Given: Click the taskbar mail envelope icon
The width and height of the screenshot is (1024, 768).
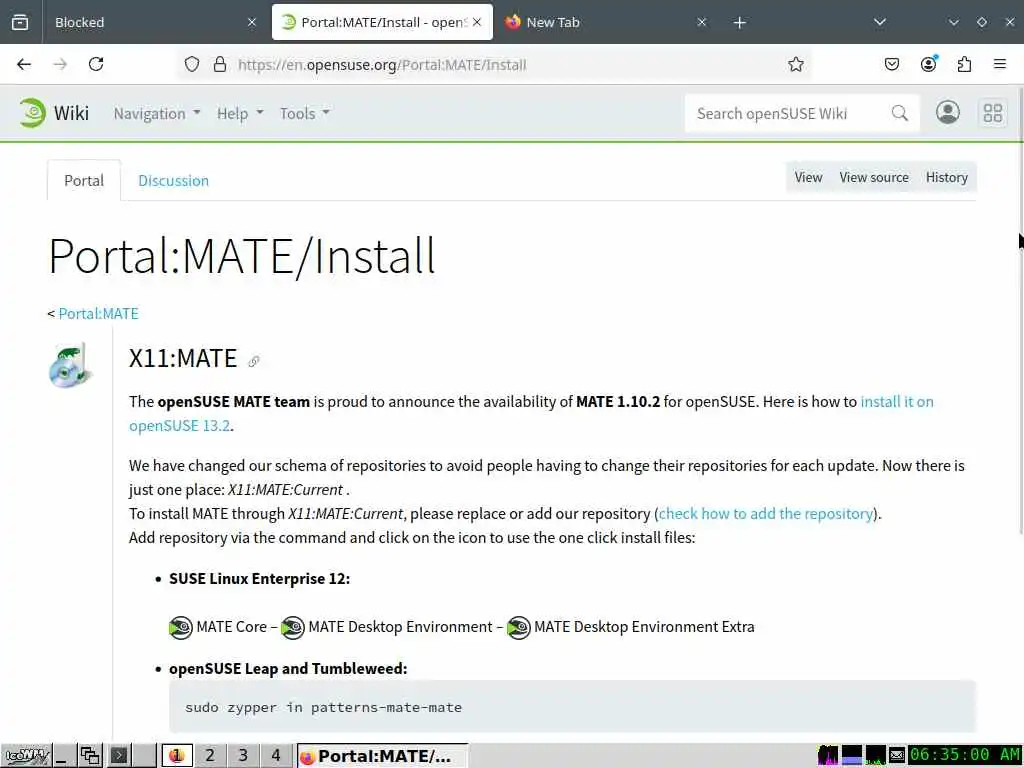Looking at the screenshot, I should click(x=897, y=756).
